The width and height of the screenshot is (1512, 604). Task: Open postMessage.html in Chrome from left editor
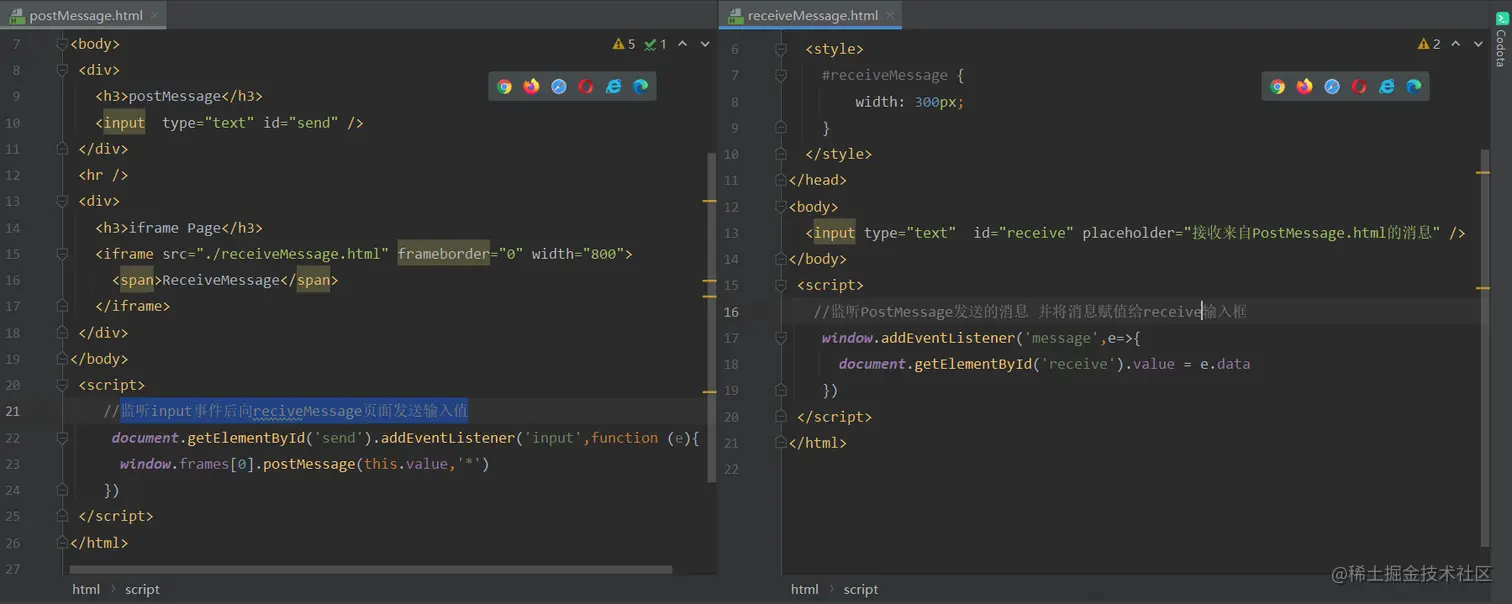click(505, 87)
